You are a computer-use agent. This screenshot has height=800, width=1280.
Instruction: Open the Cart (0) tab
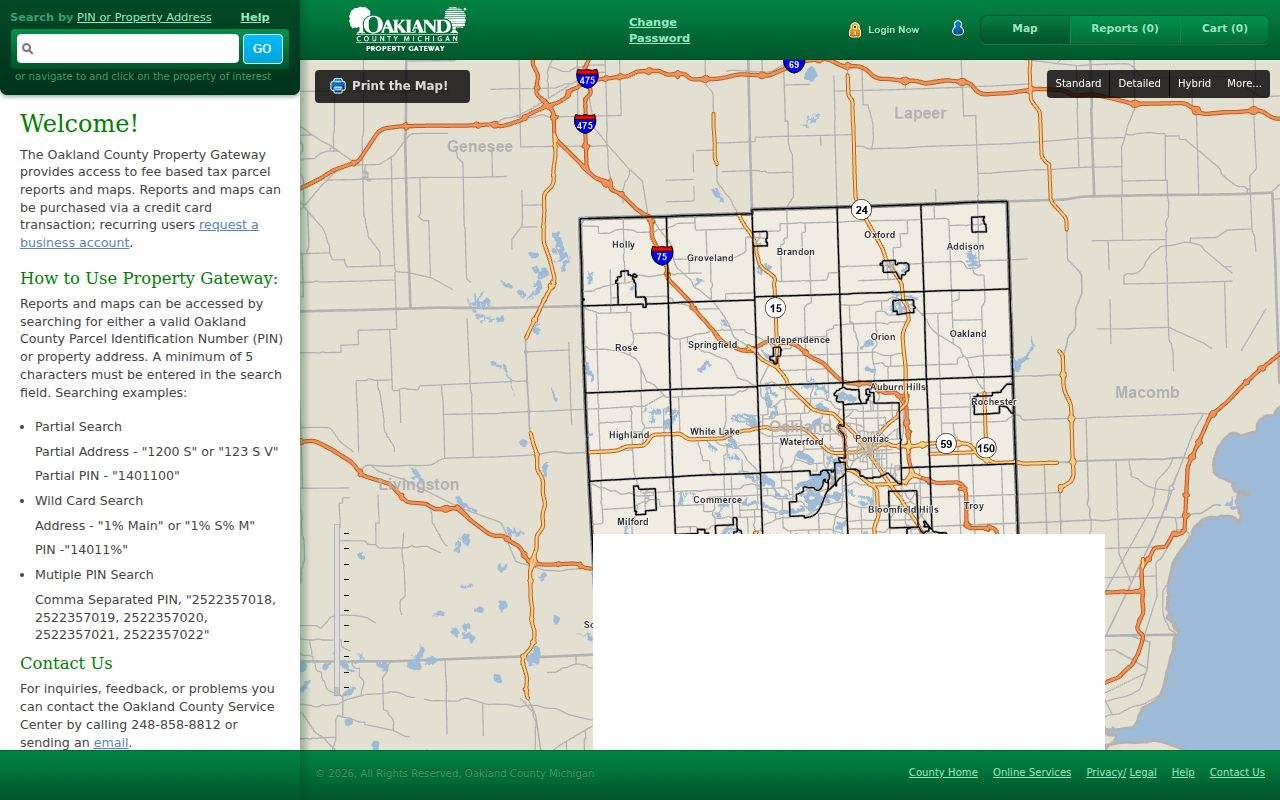click(1225, 29)
